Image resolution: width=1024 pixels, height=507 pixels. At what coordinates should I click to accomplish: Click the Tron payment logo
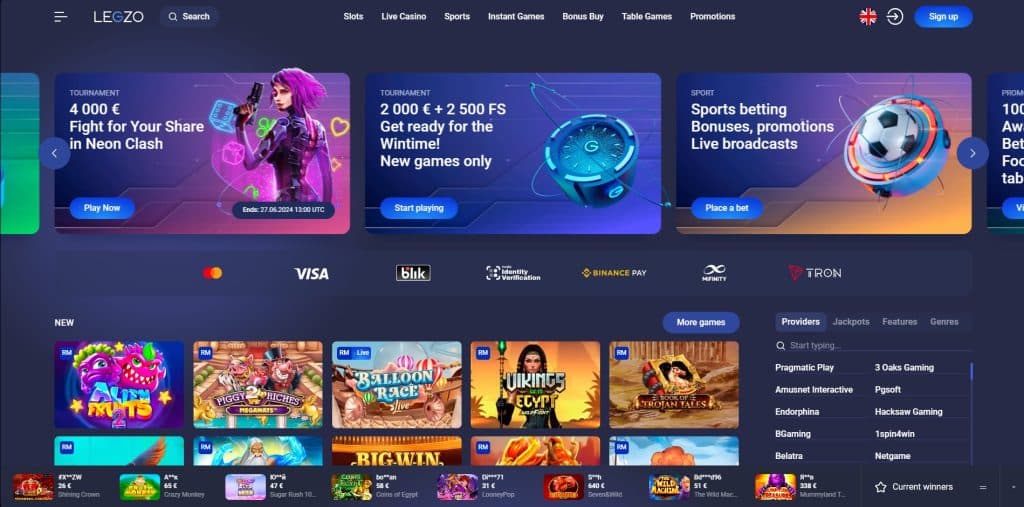point(814,273)
